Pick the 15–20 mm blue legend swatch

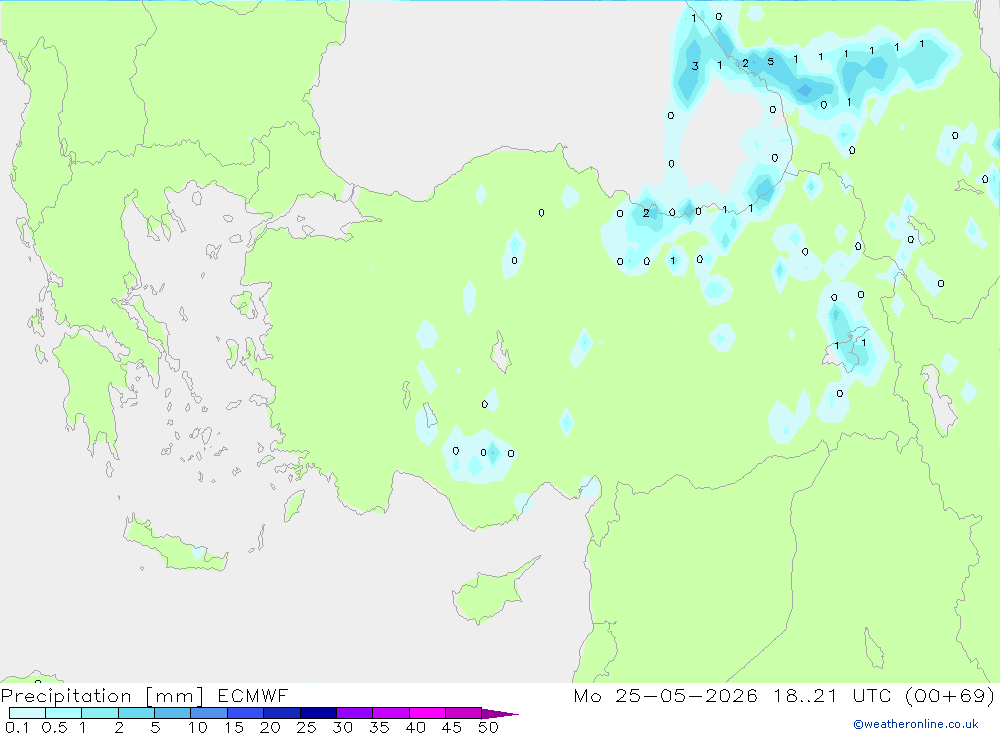(x=246, y=713)
